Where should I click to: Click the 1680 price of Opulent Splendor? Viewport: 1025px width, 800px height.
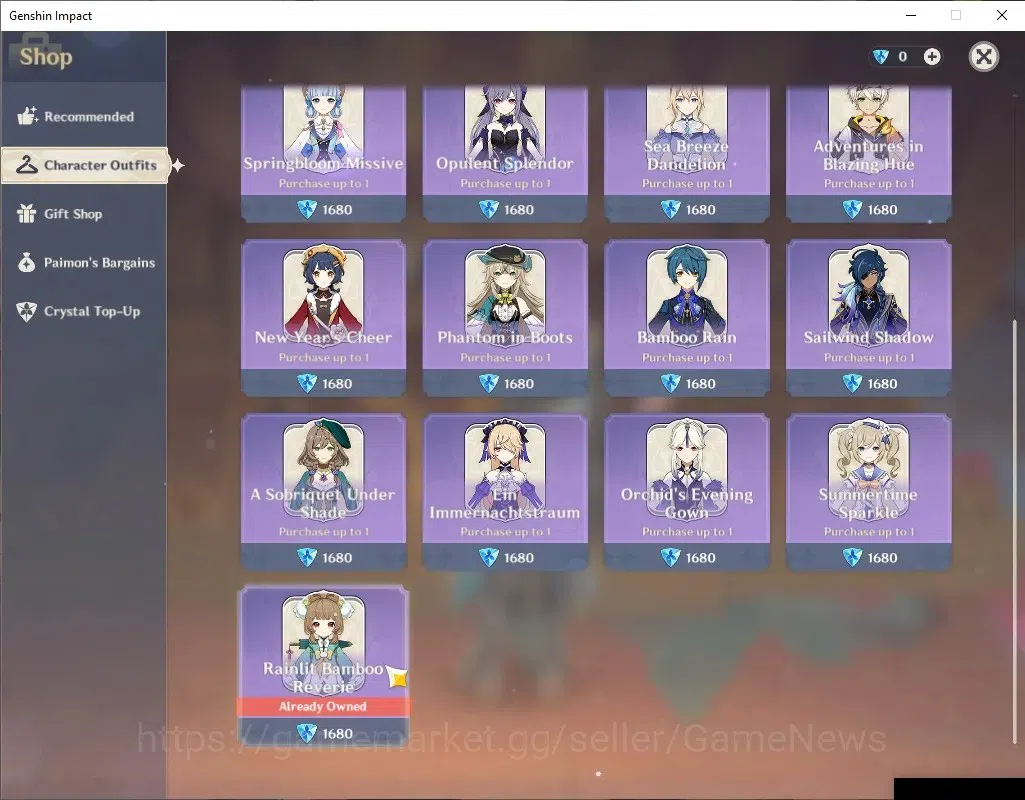519,210
